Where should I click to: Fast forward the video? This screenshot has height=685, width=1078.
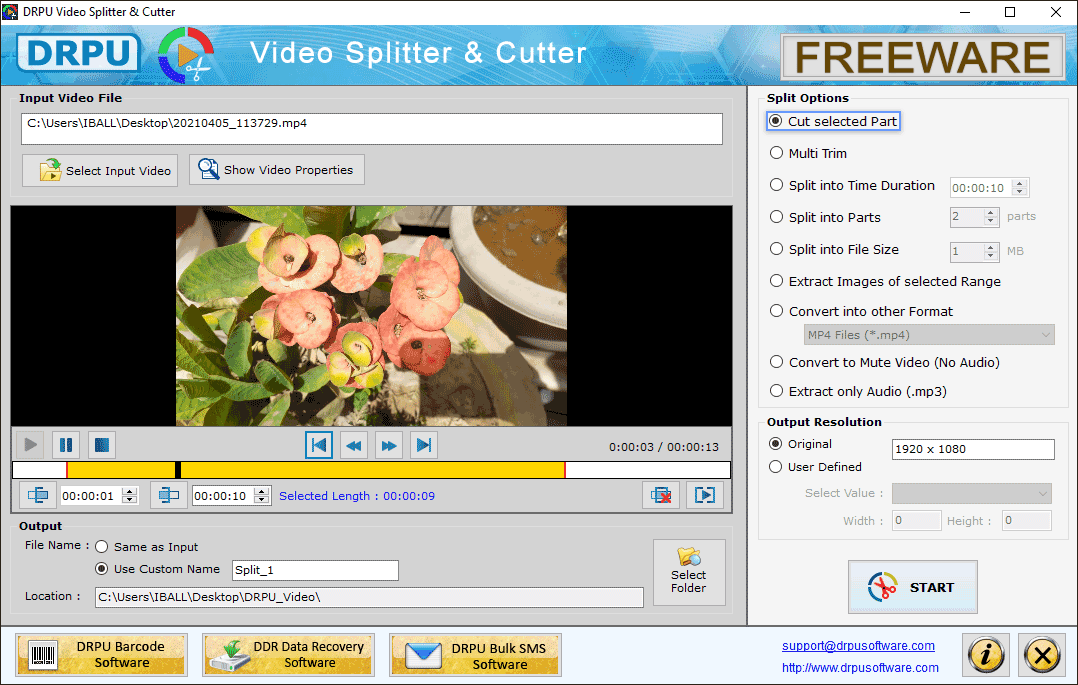coord(389,445)
